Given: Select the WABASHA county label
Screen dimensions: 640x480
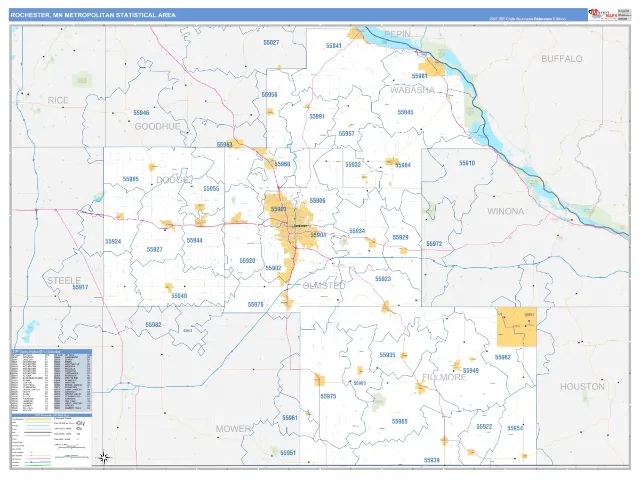Looking at the screenshot, I should click(x=413, y=90).
